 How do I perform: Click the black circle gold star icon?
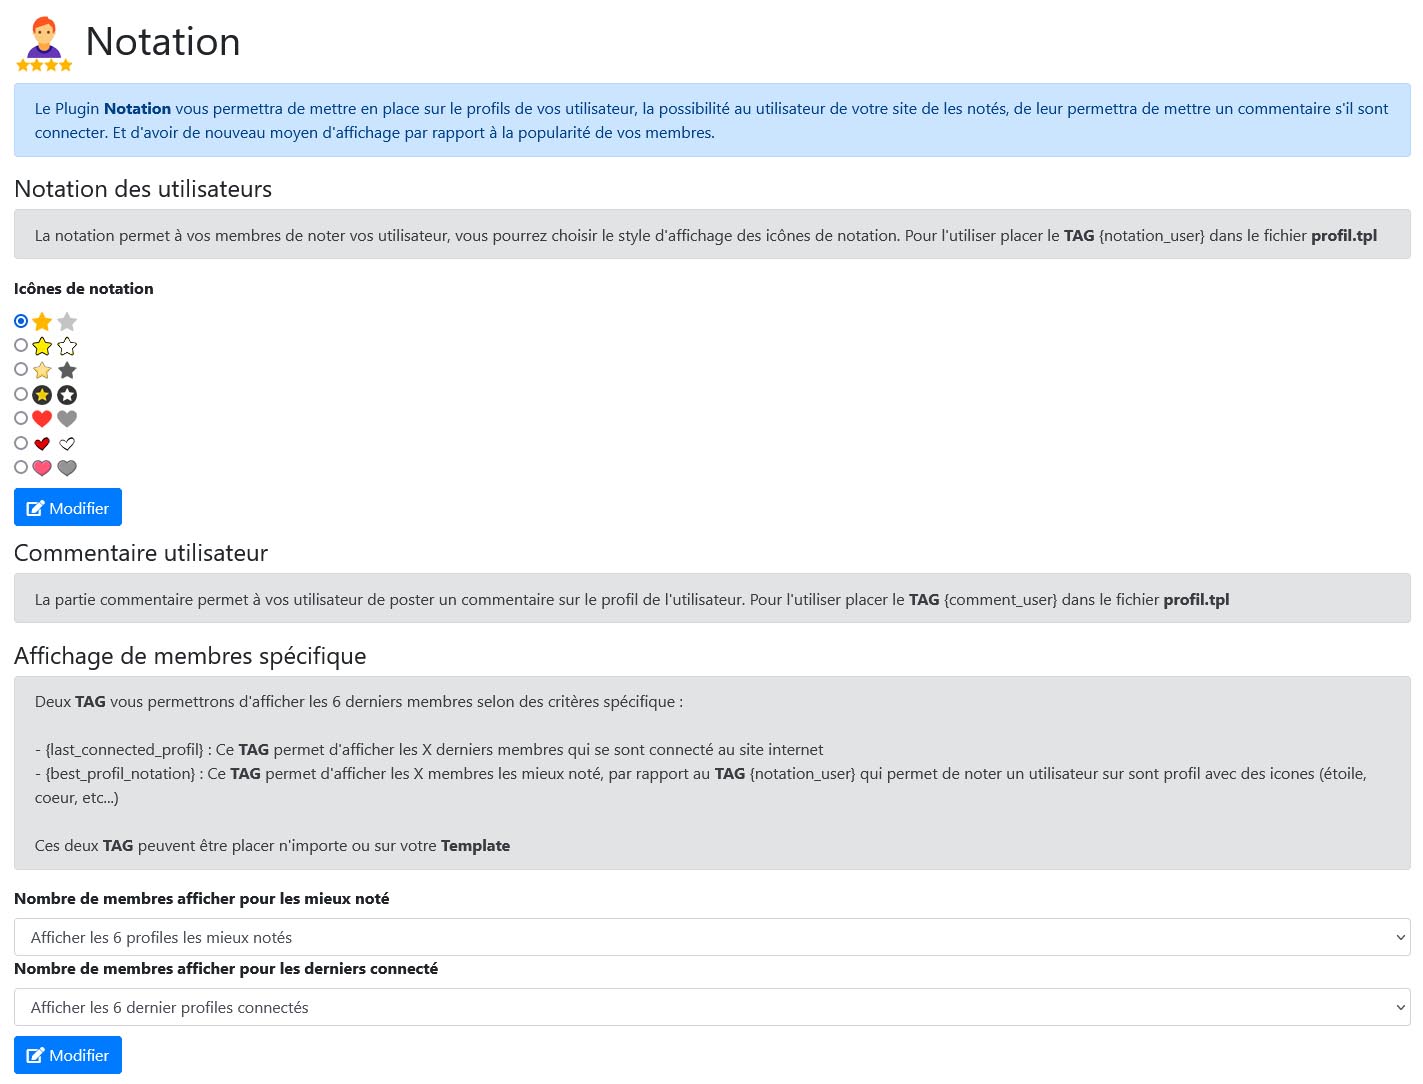[x=42, y=395]
